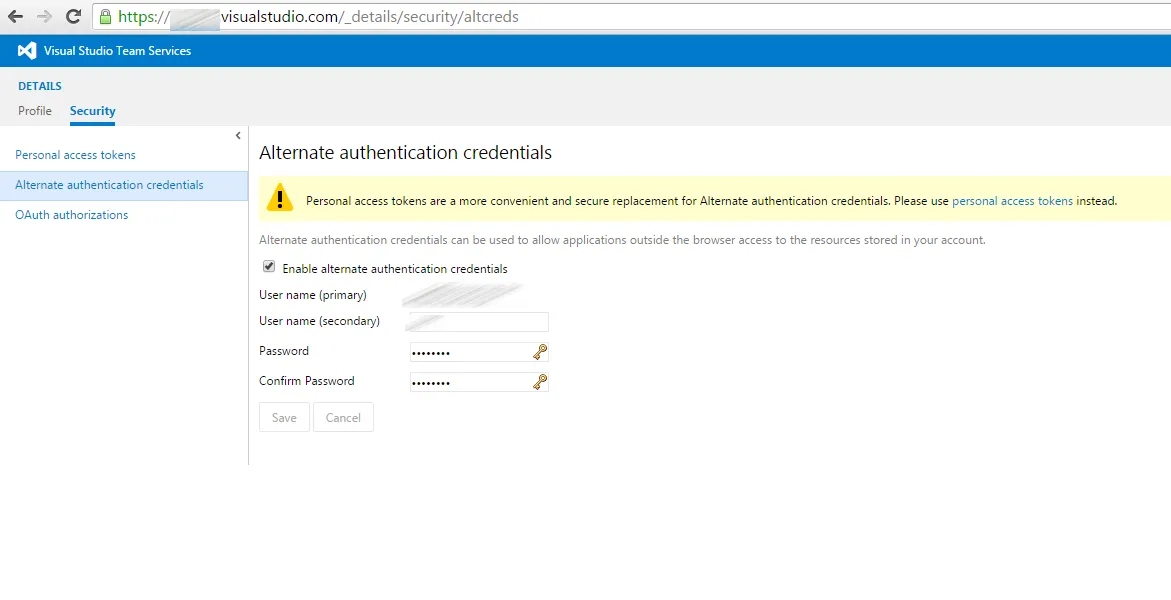Focus the Confirm Password input field

point(479,382)
